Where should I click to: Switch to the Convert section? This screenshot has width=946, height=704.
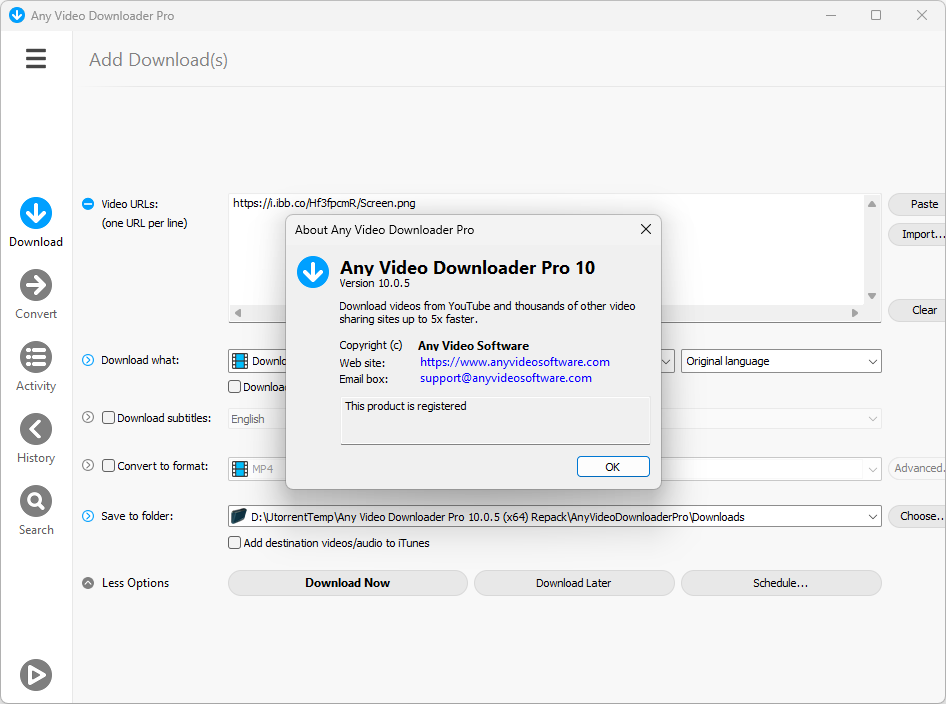click(x=36, y=294)
